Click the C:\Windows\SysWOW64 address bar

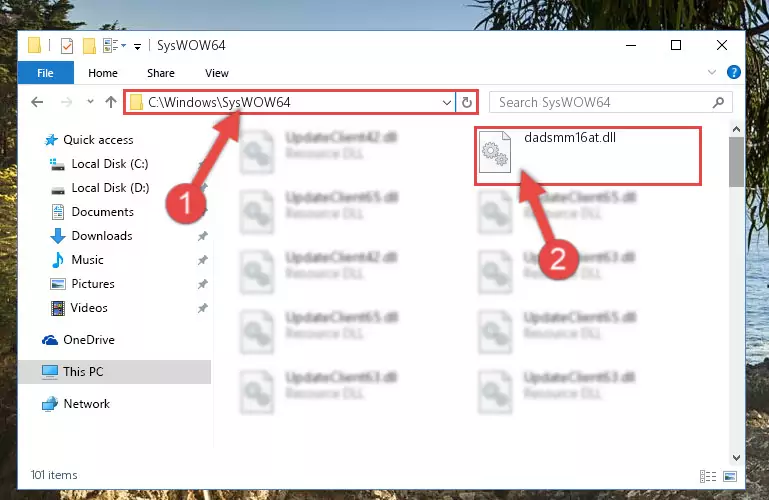pos(289,102)
